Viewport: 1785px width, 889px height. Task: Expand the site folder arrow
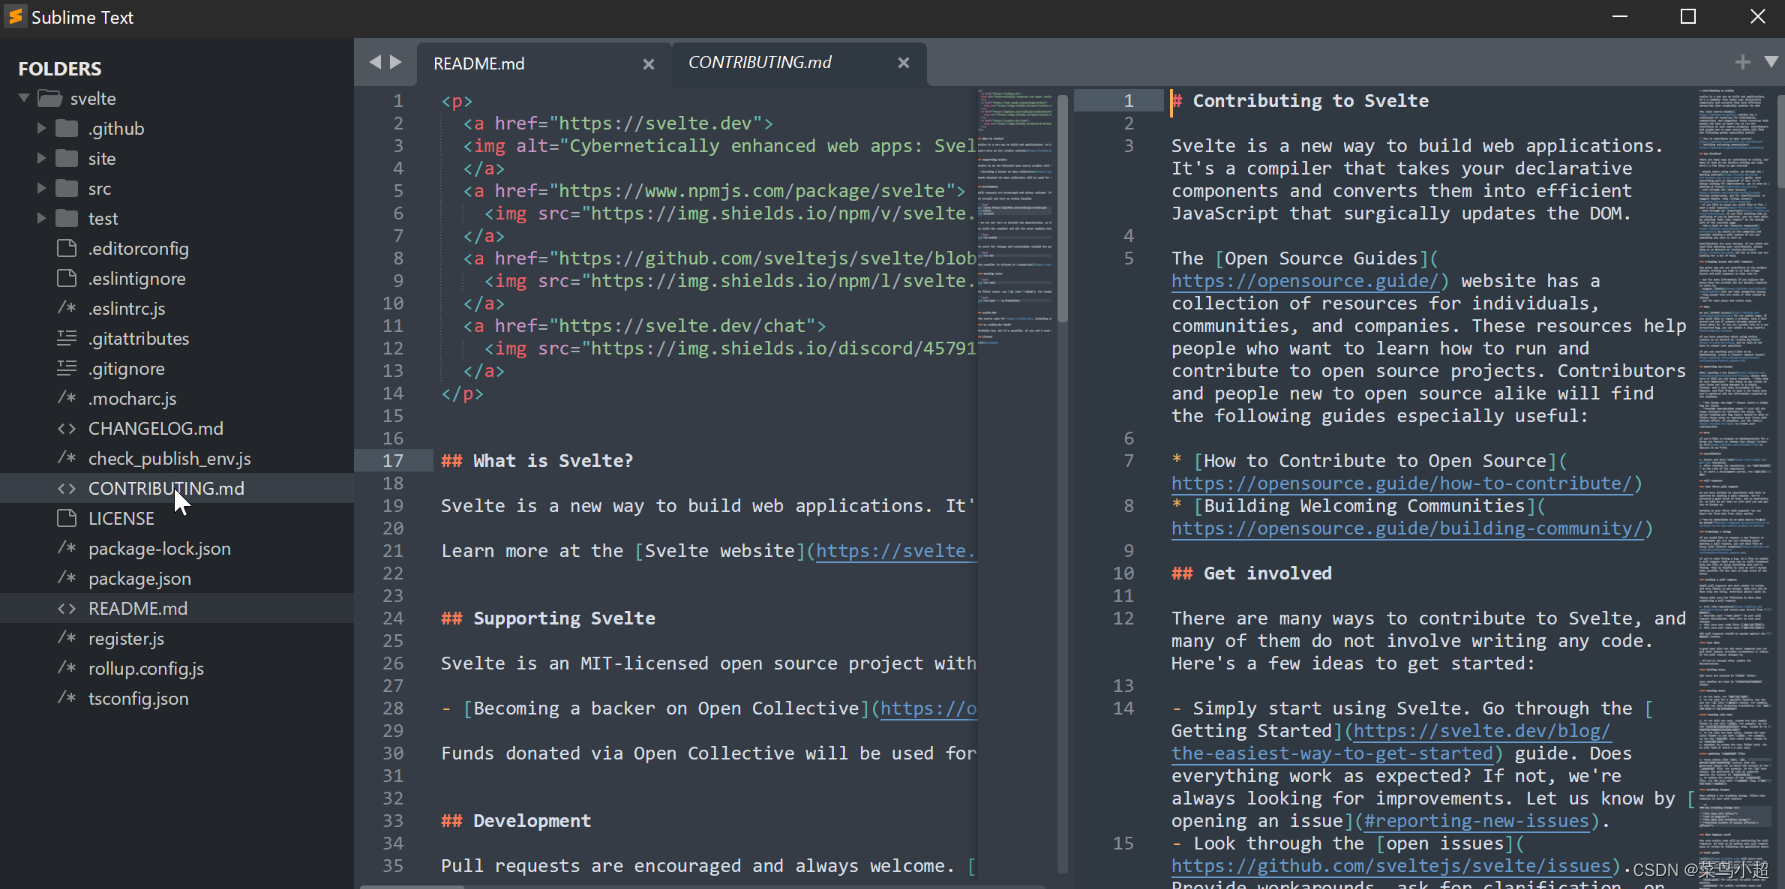point(41,158)
